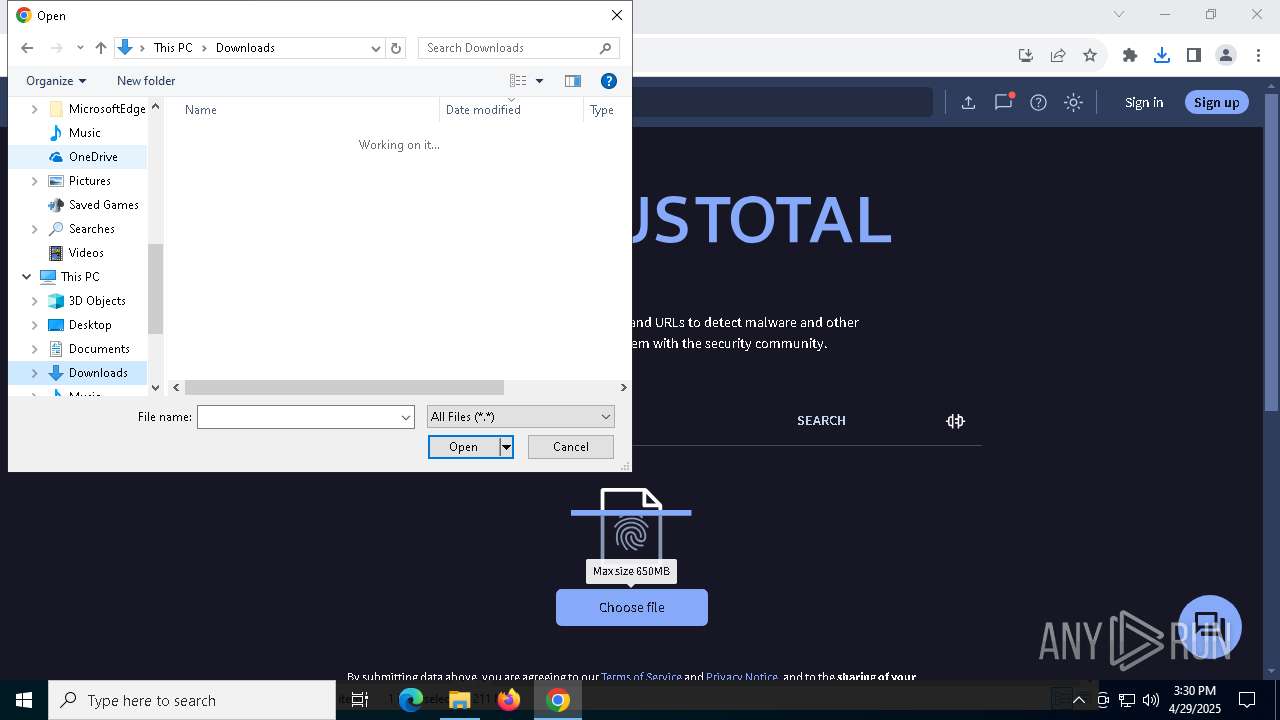
Task: Click the Open button
Action: pyautogui.click(x=463, y=447)
